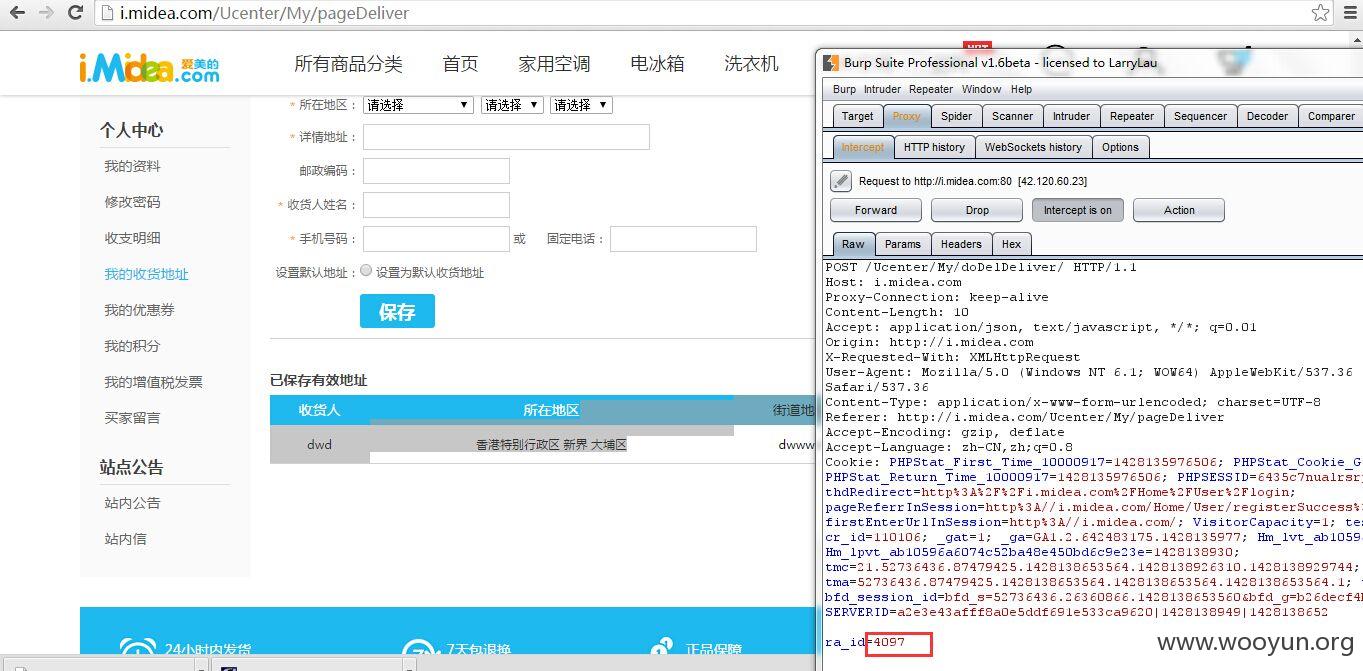This screenshot has height=671, width=1363.
Task: Click the browser forward arrow
Action: [x=46, y=13]
